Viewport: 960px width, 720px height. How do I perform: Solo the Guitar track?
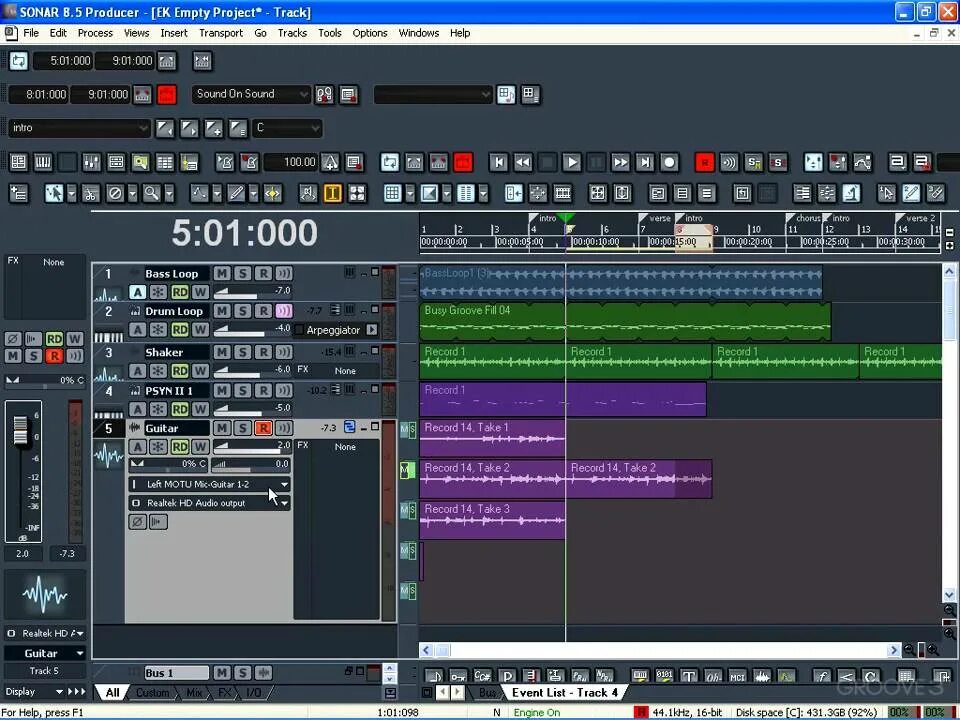tap(242, 428)
